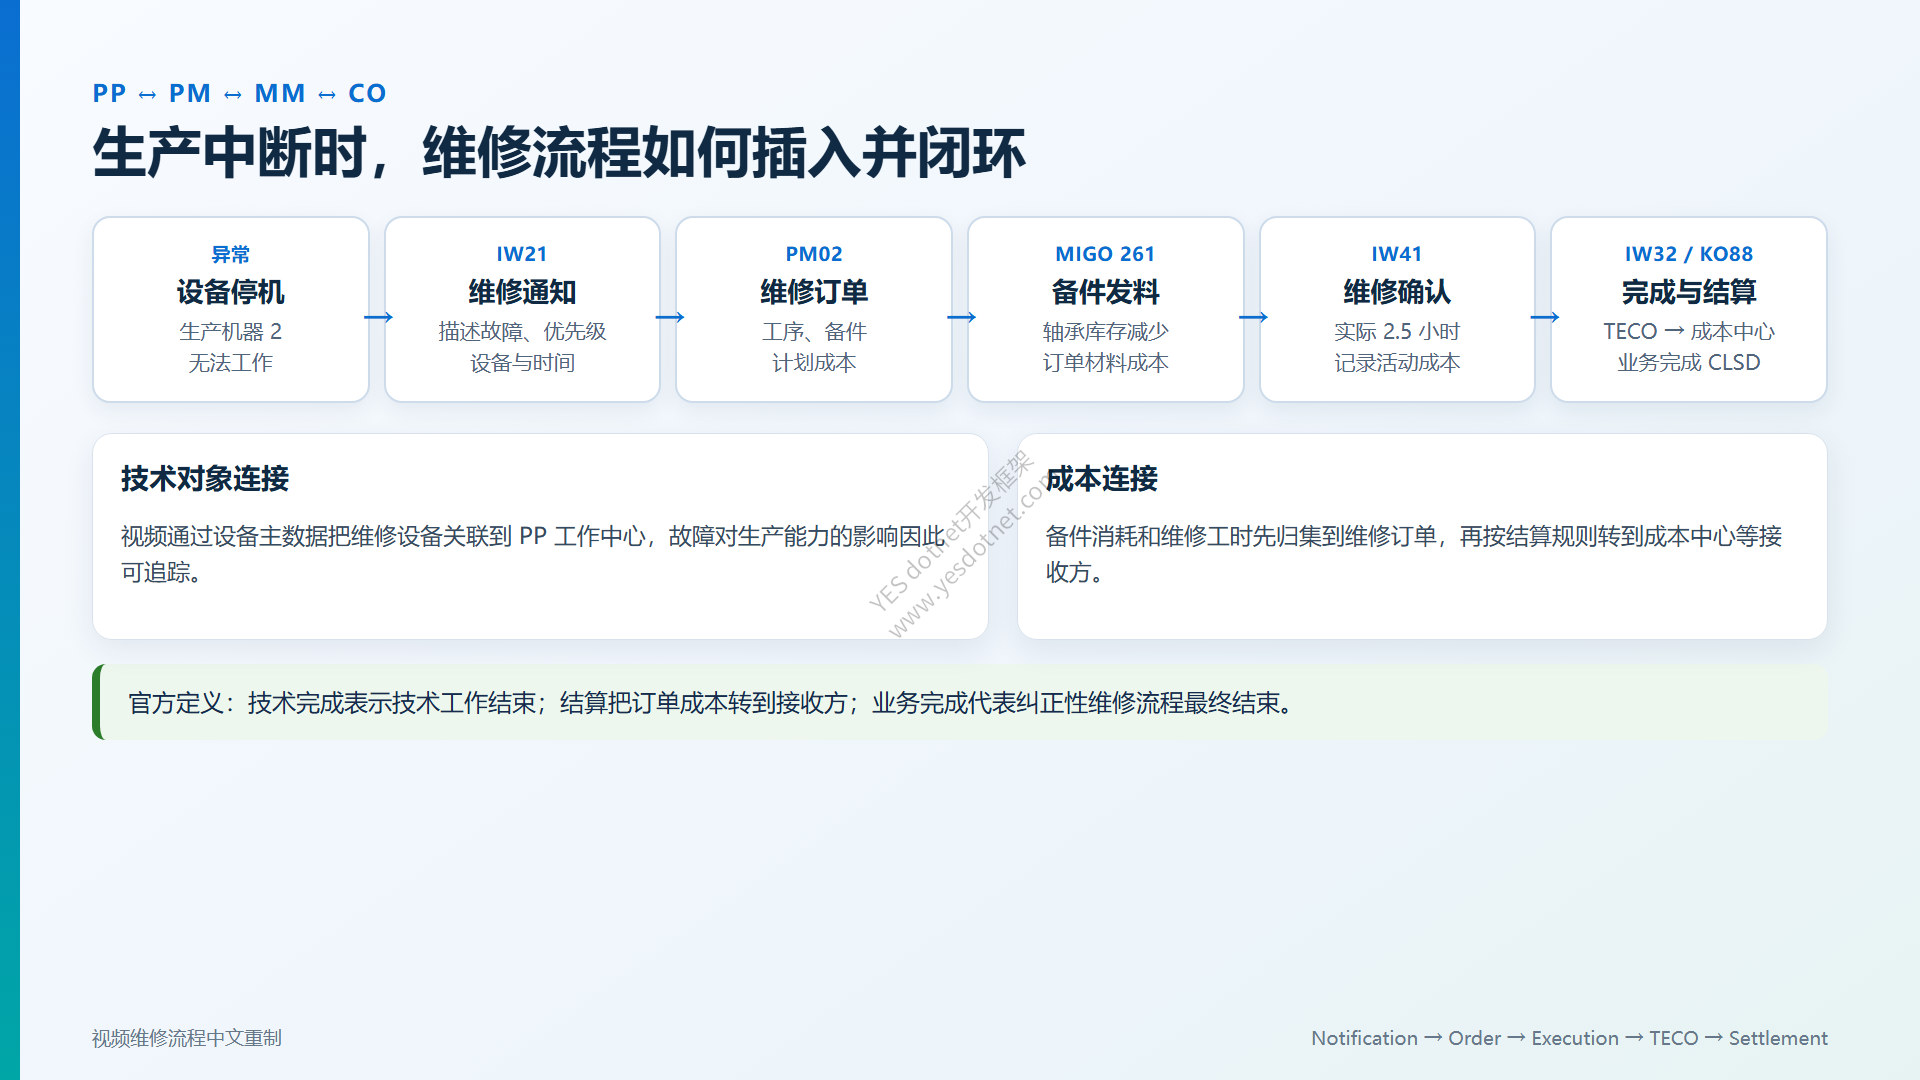Click the text 描述故障、优先级

tap(522, 331)
